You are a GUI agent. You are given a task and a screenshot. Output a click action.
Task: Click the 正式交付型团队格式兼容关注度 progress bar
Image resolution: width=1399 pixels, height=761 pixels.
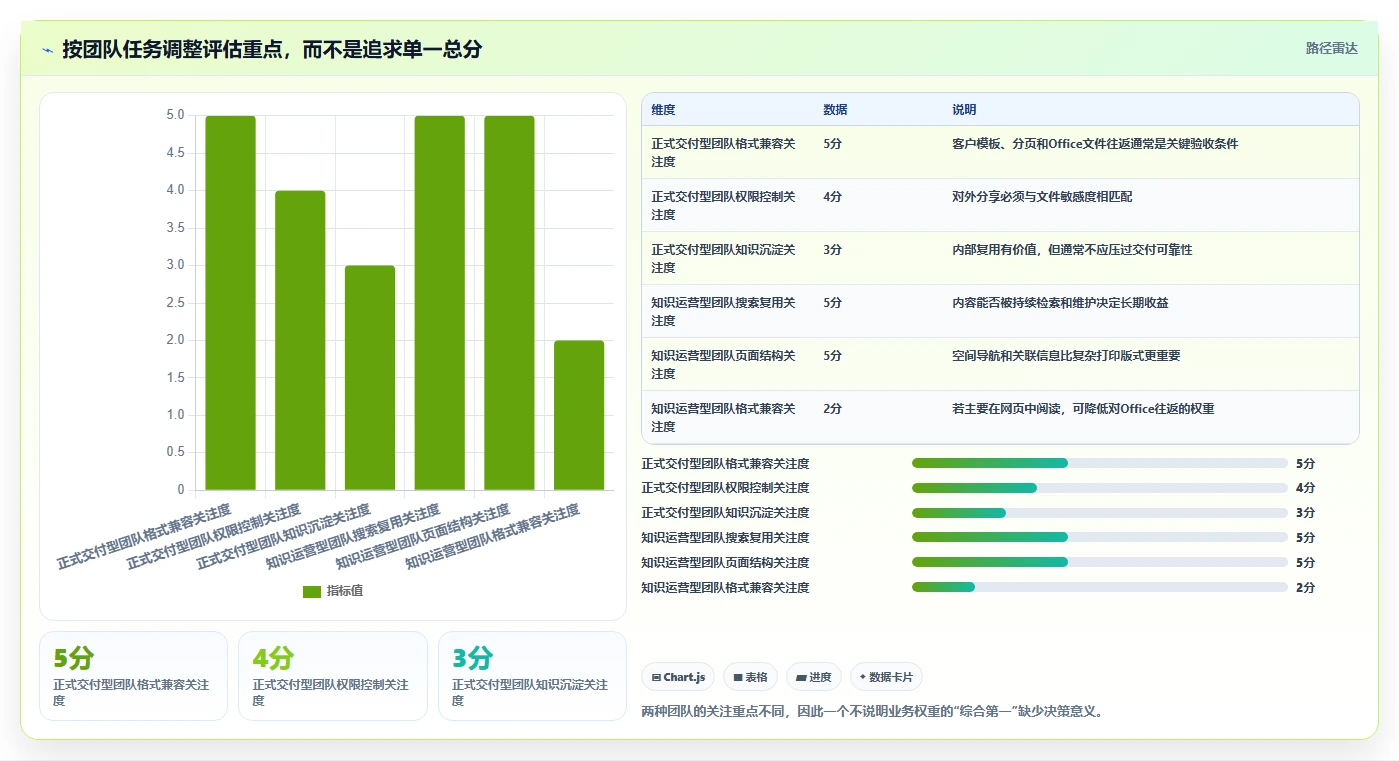1099,463
